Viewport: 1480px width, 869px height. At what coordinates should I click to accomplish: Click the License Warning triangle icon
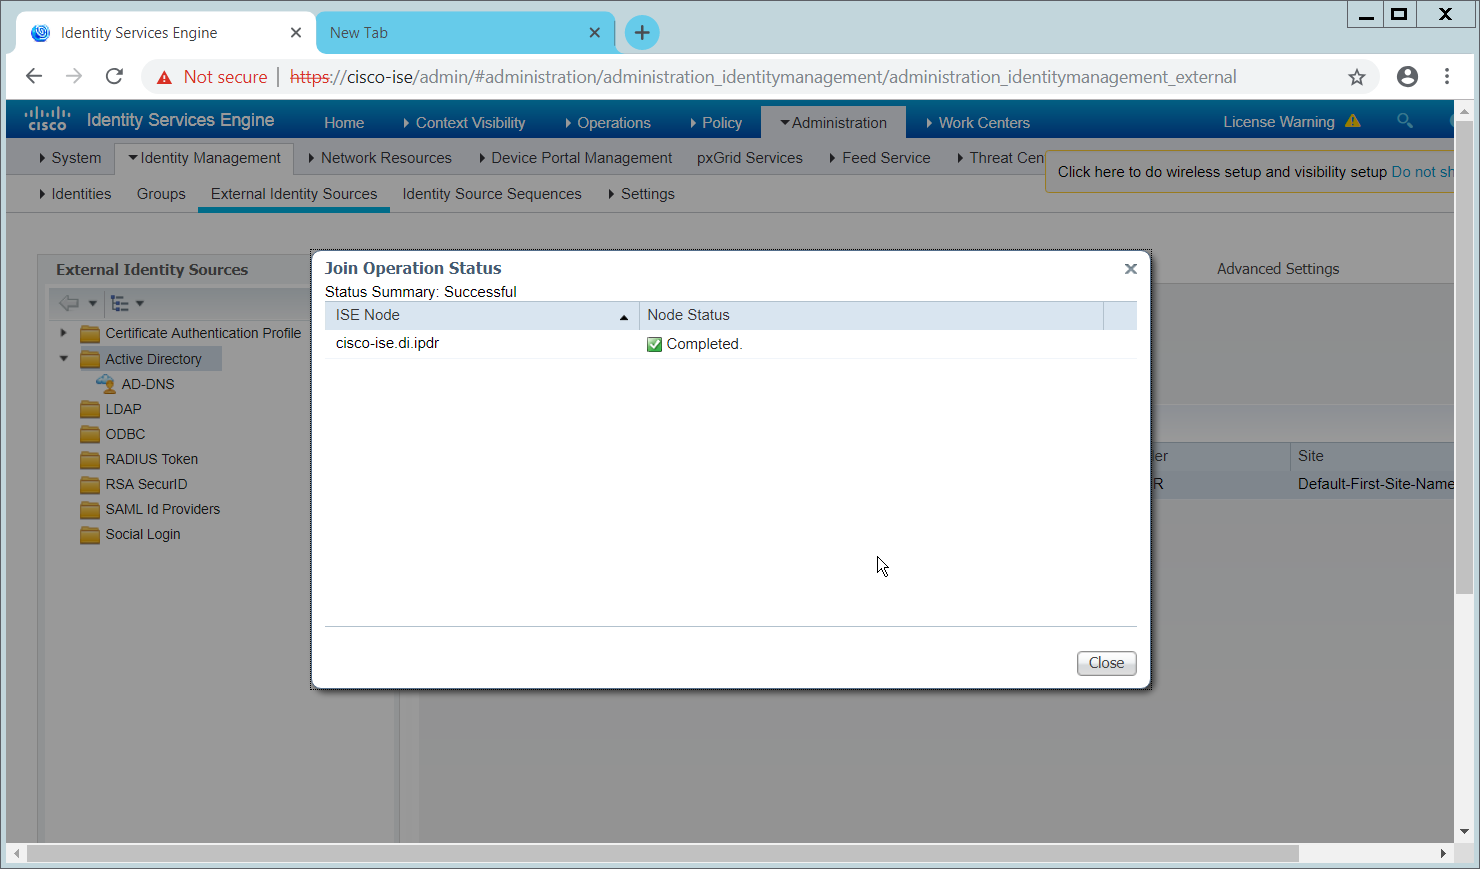click(x=1352, y=121)
